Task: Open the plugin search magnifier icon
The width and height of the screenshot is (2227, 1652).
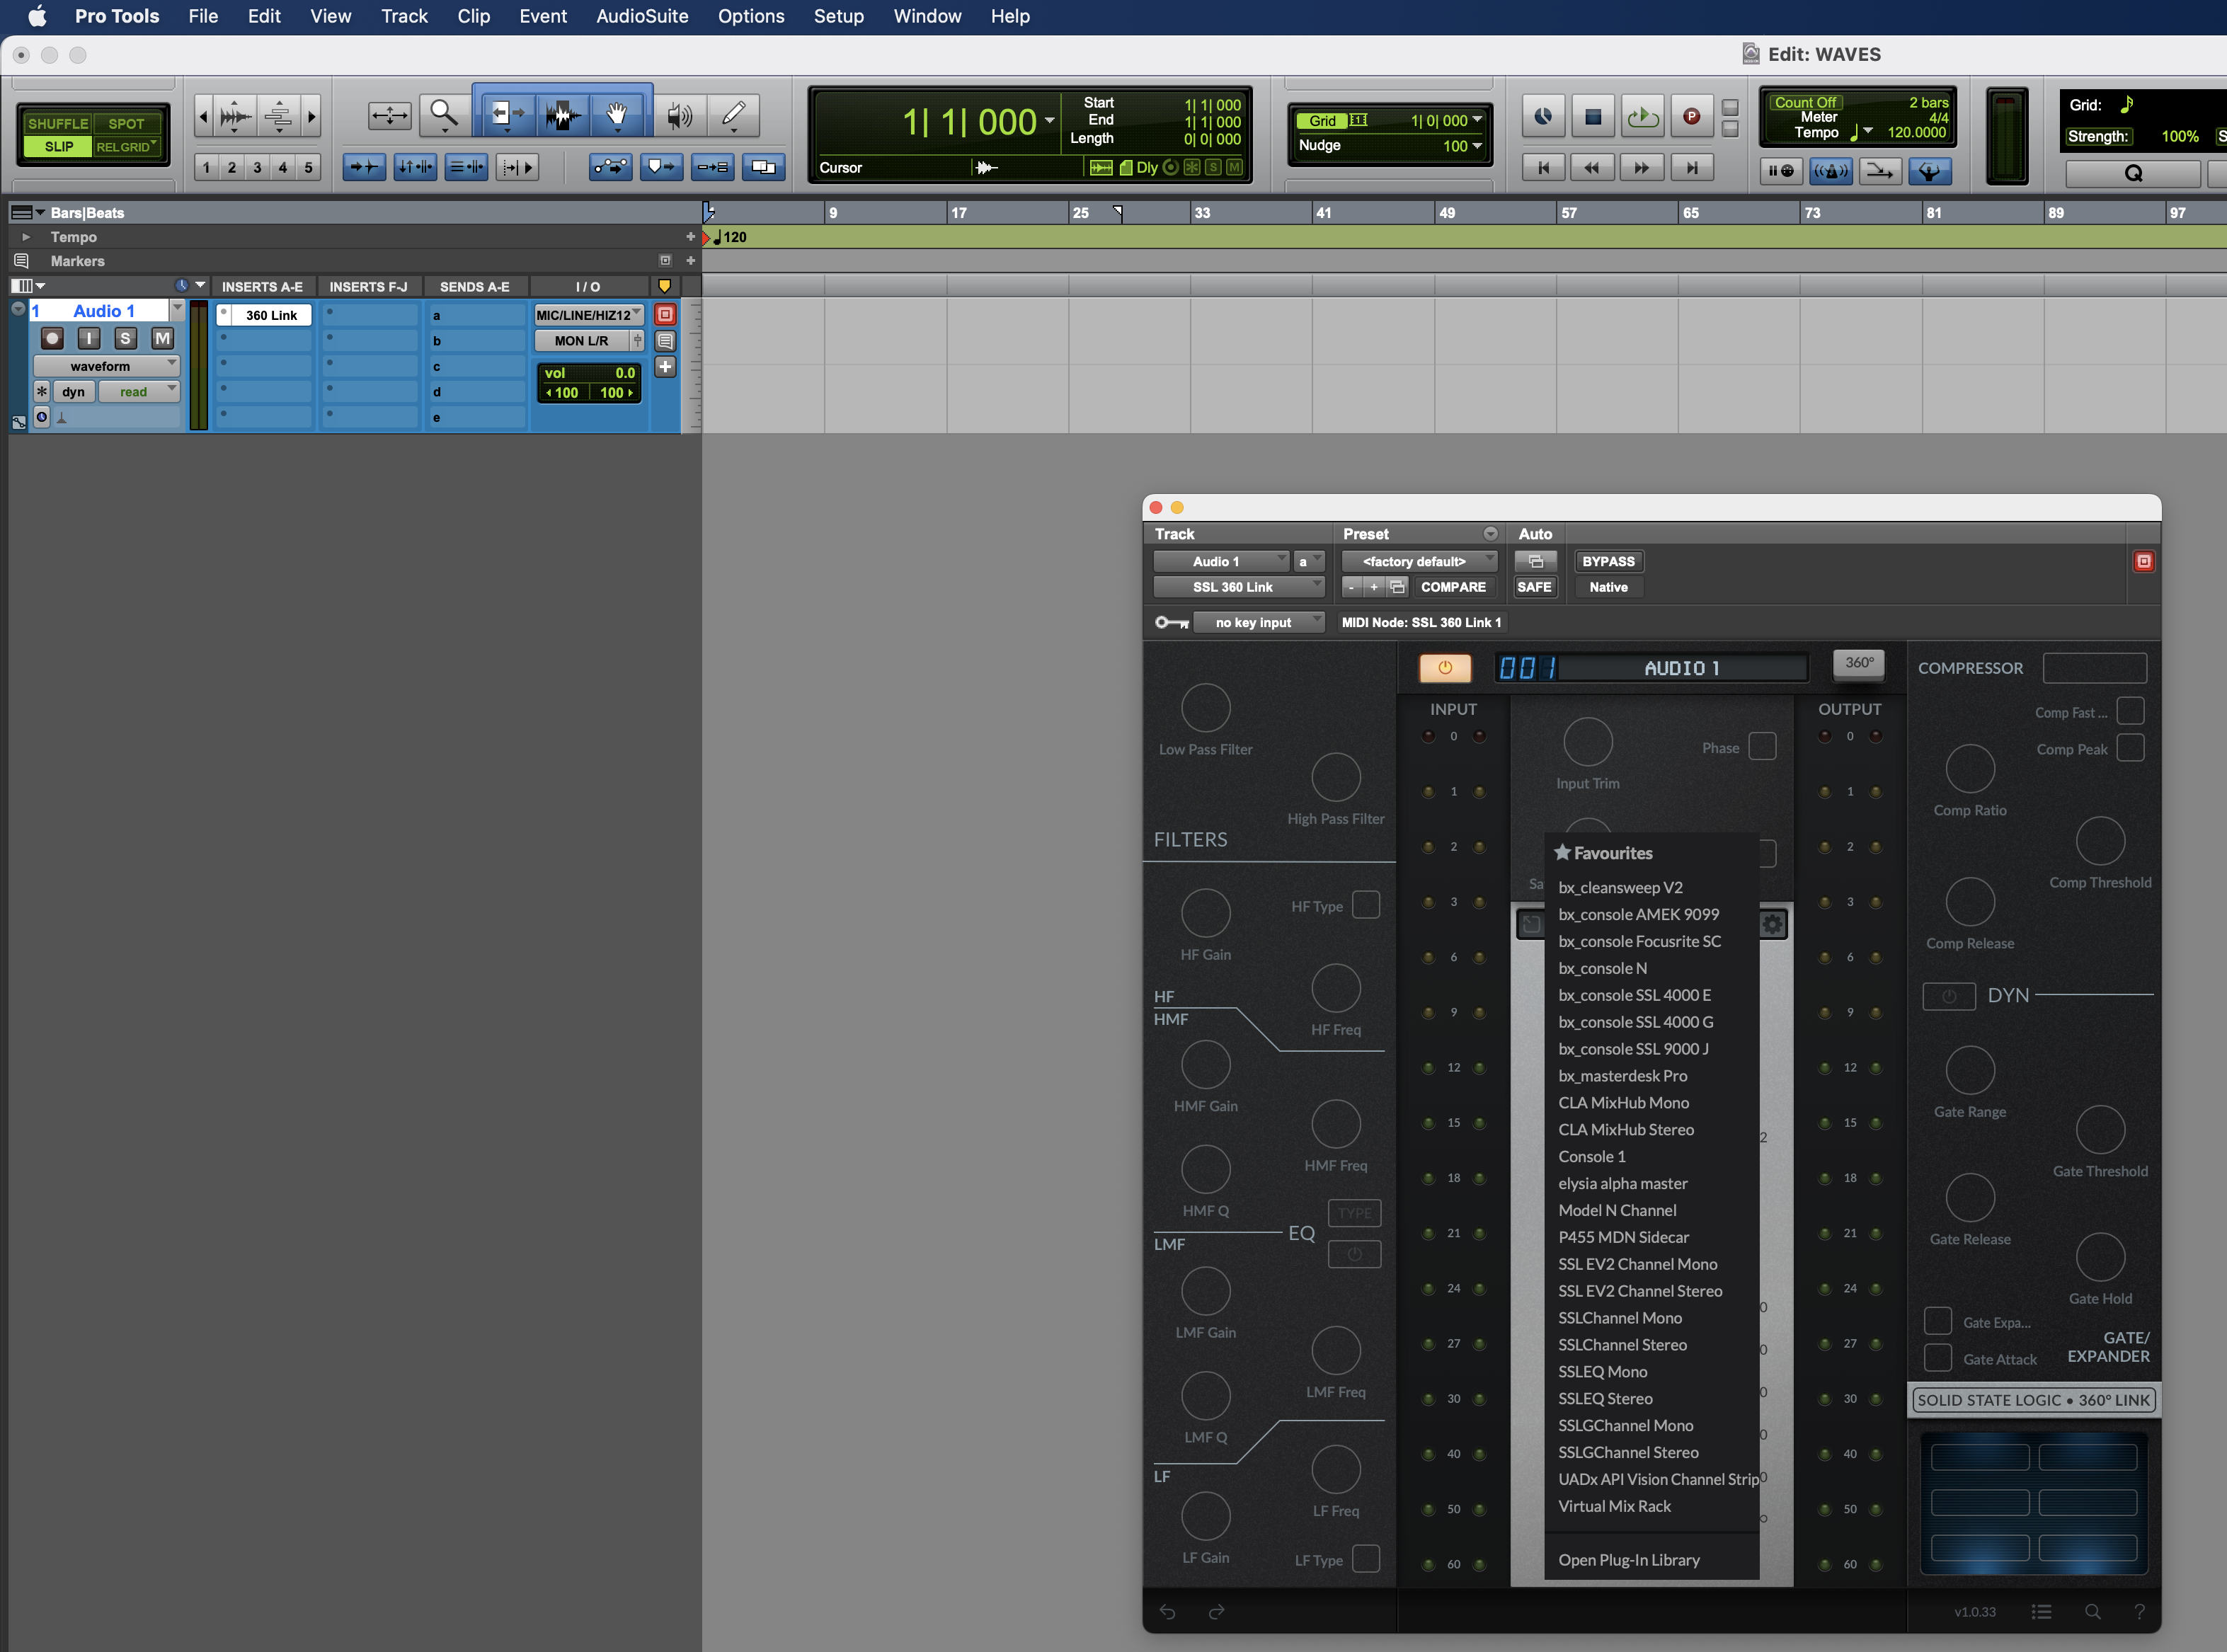Action: pyautogui.click(x=2092, y=1611)
